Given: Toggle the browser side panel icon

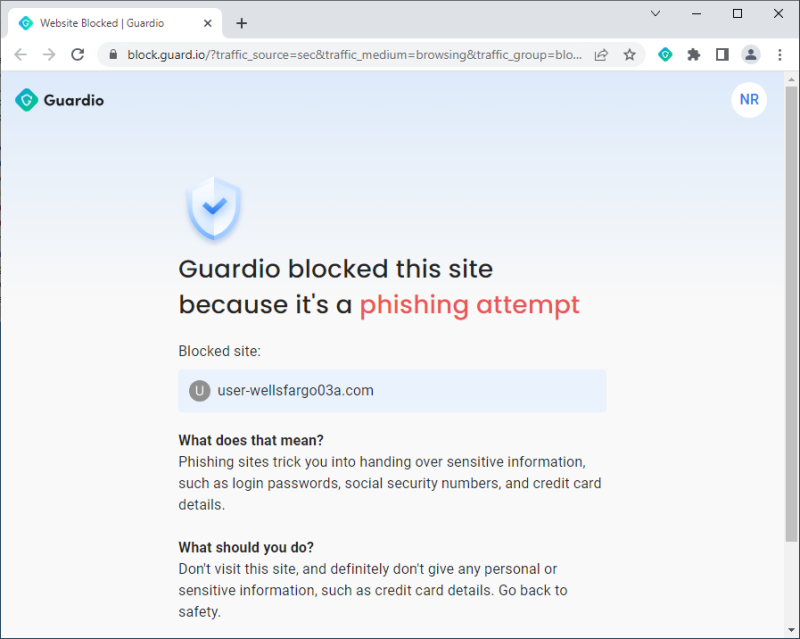Looking at the screenshot, I should click(x=722, y=55).
